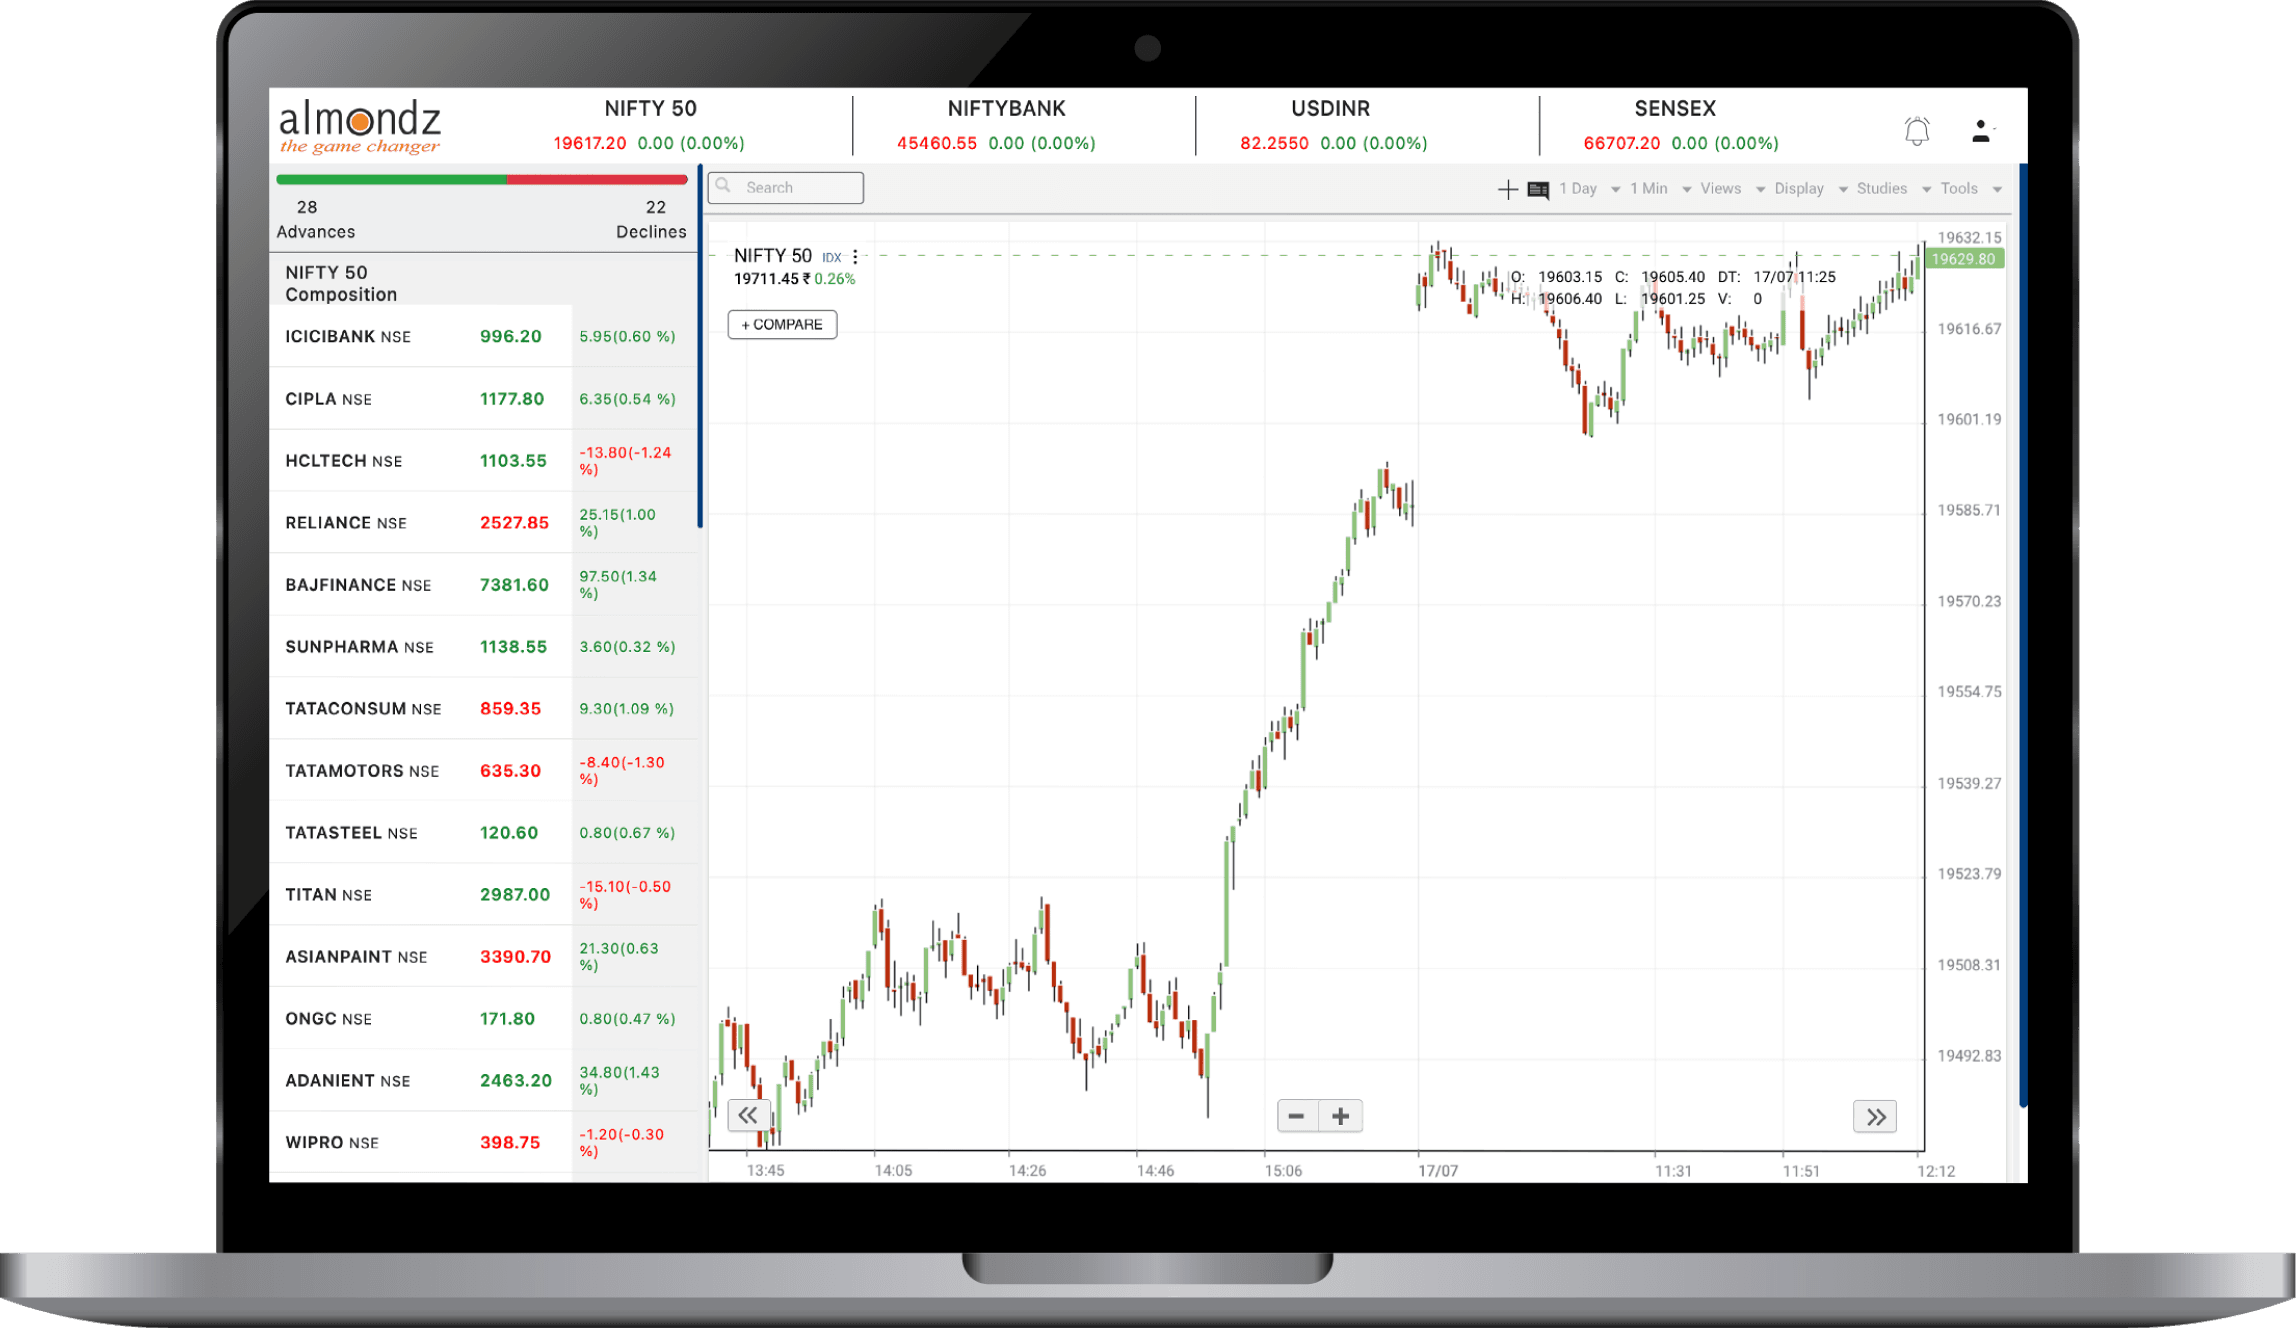
Task: Select the CIPLA NSE row
Action: point(483,398)
